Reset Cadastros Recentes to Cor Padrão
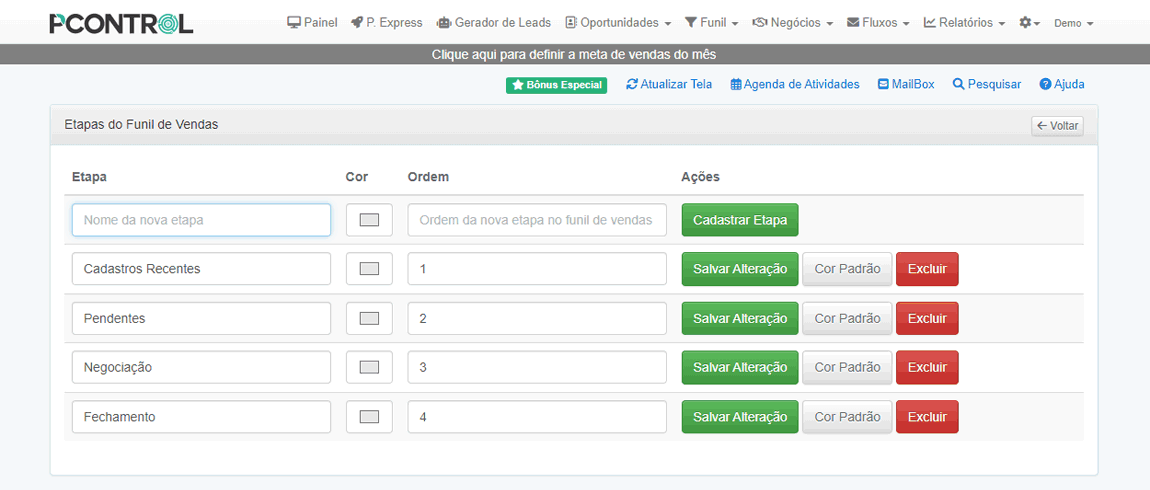The height and width of the screenshot is (490, 1150). pos(847,269)
